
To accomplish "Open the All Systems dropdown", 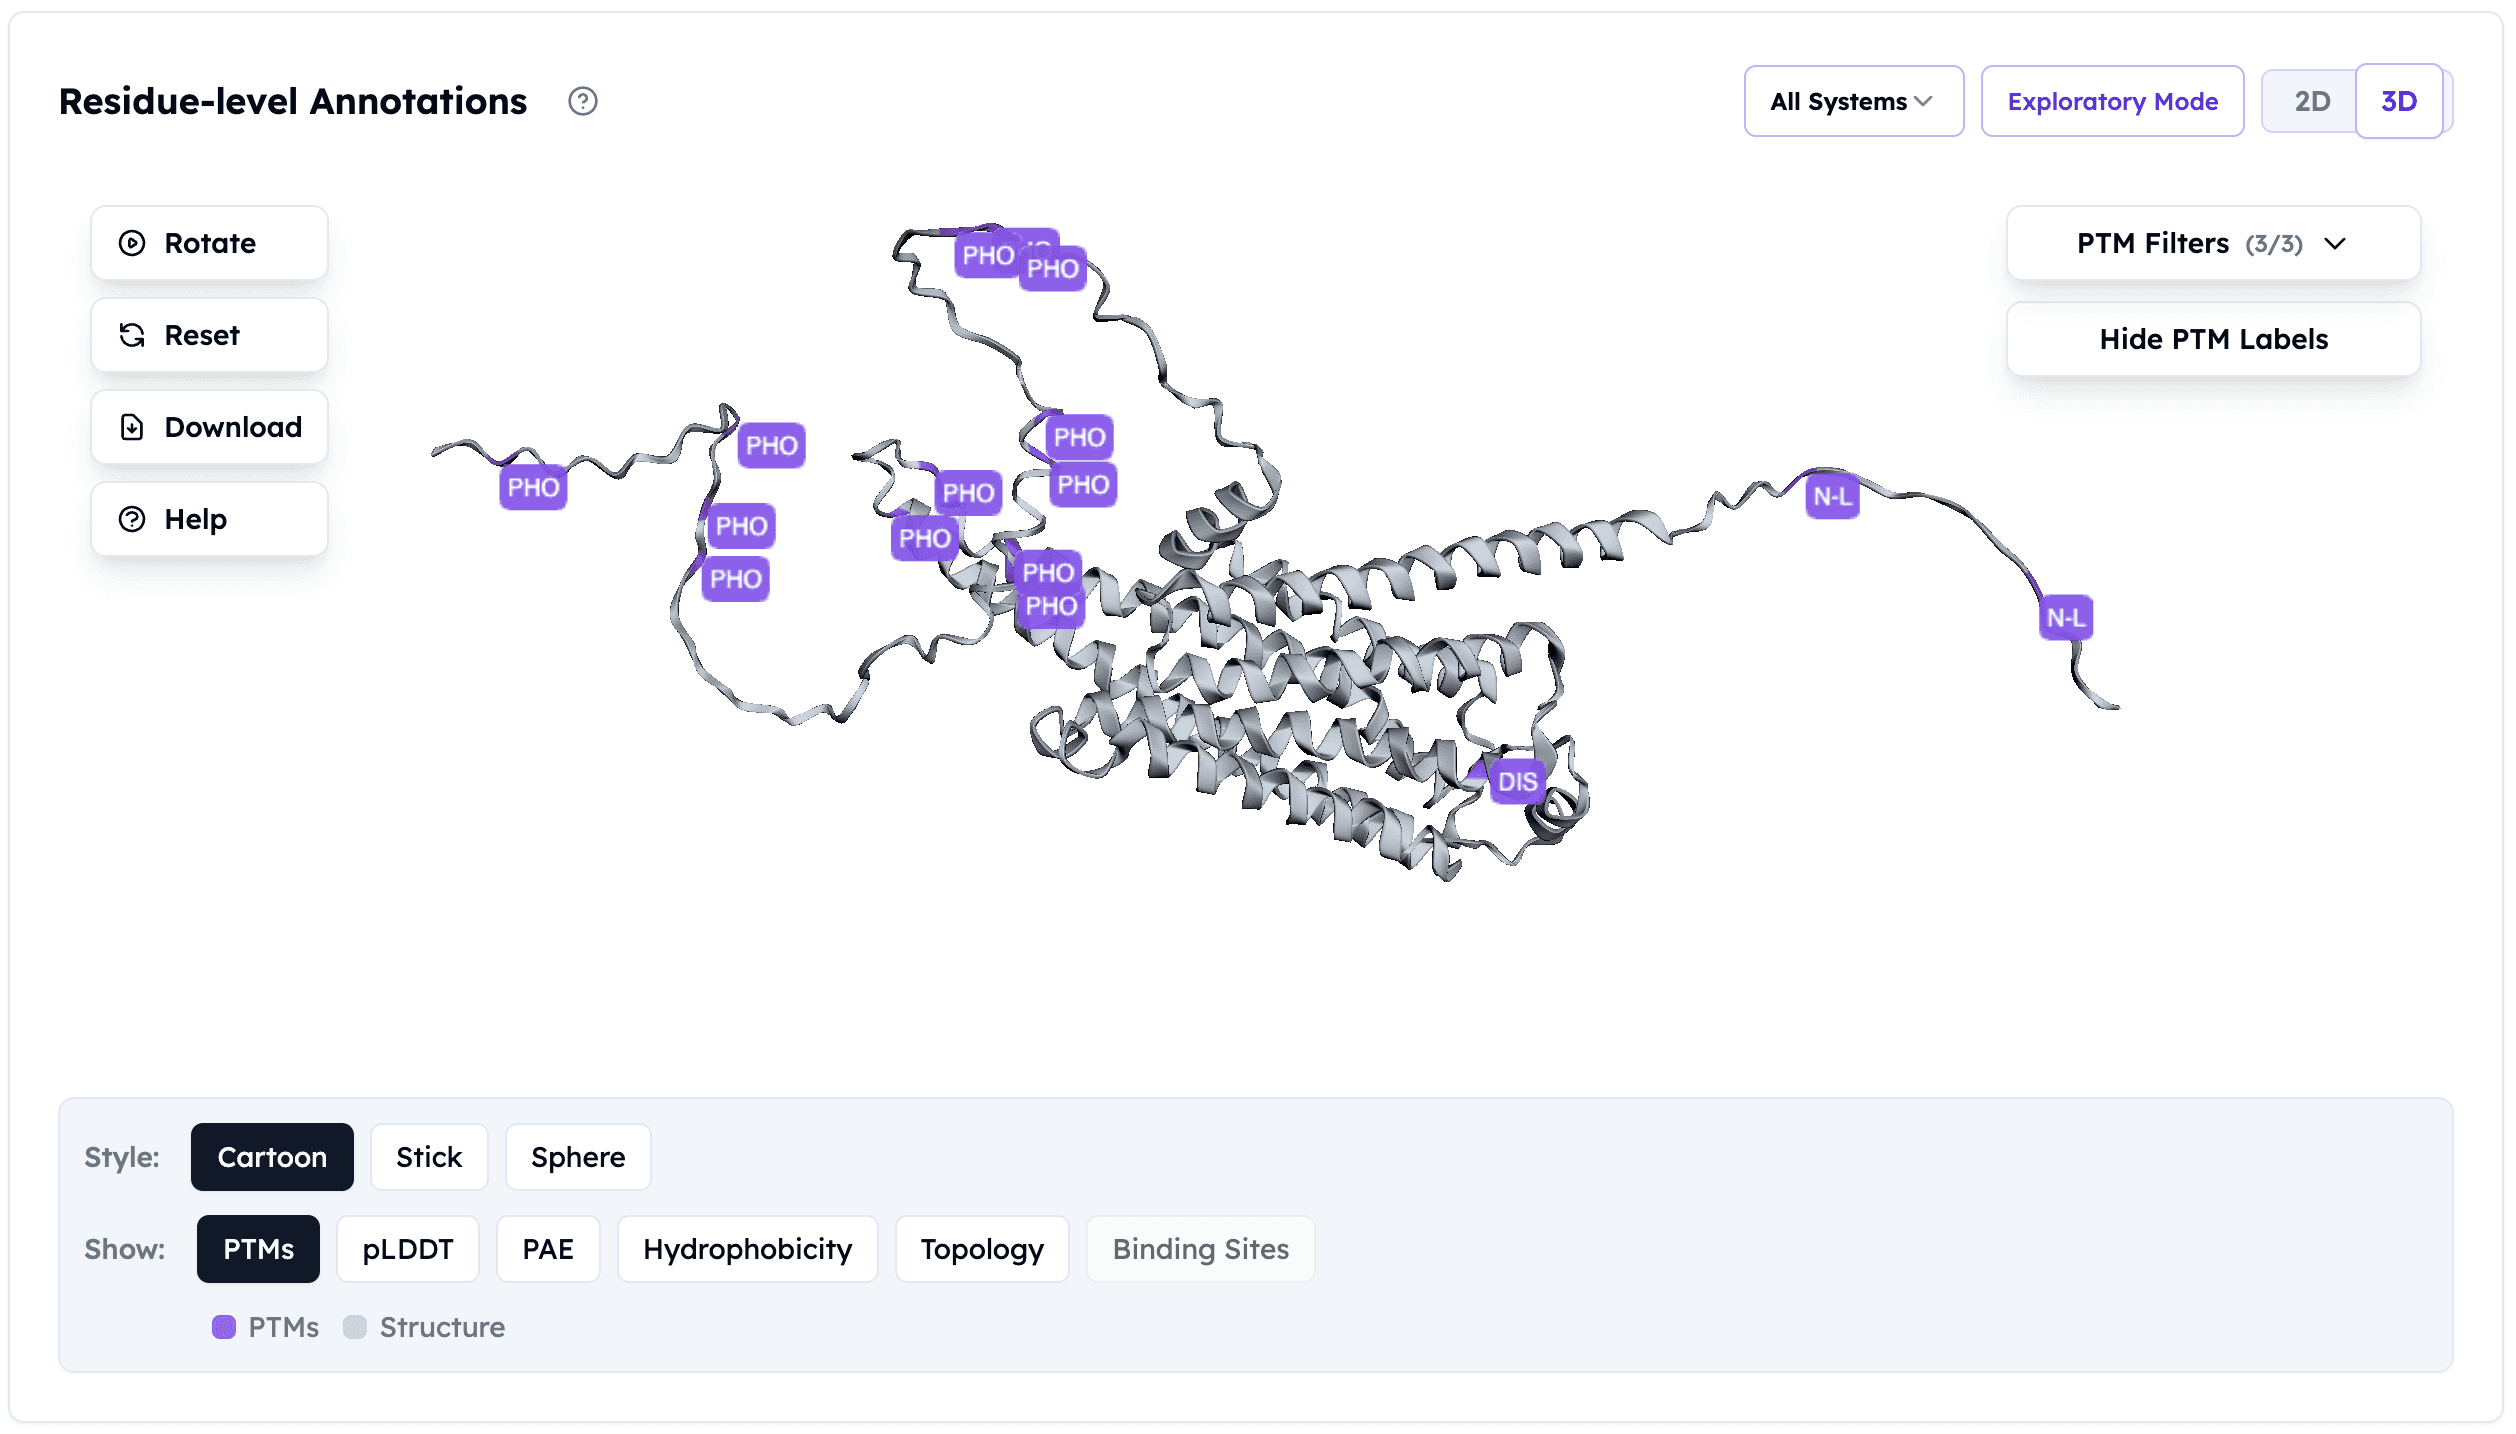I will click(1853, 101).
